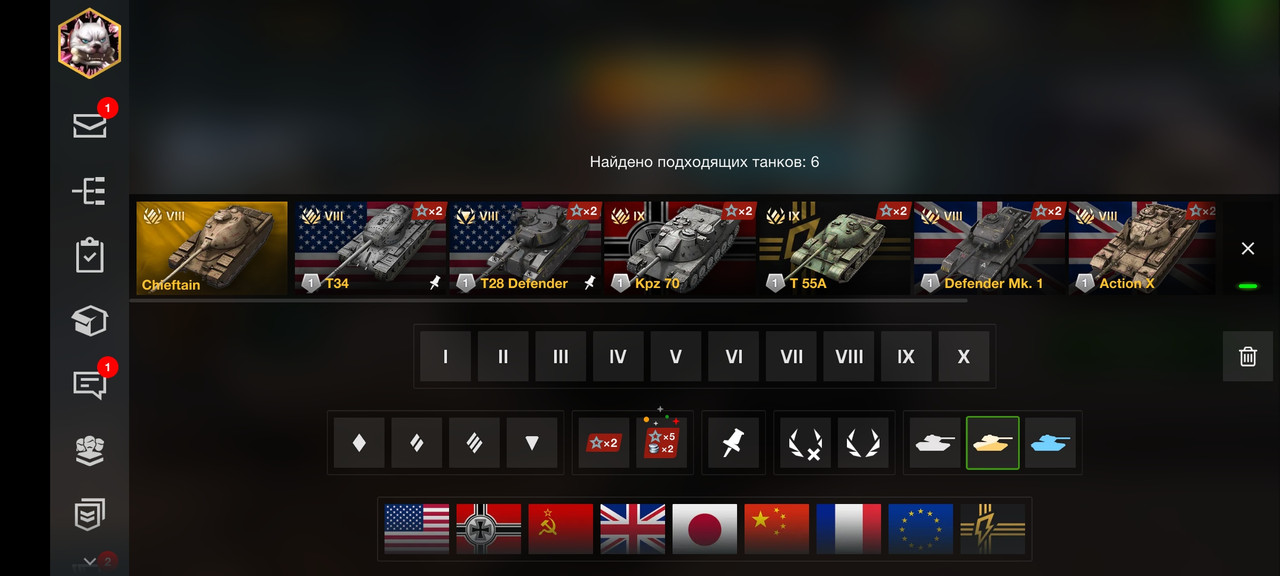Toggle the tank destroyer inverted triangle filter
This screenshot has width=1280, height=576.
tap(532, 442)
